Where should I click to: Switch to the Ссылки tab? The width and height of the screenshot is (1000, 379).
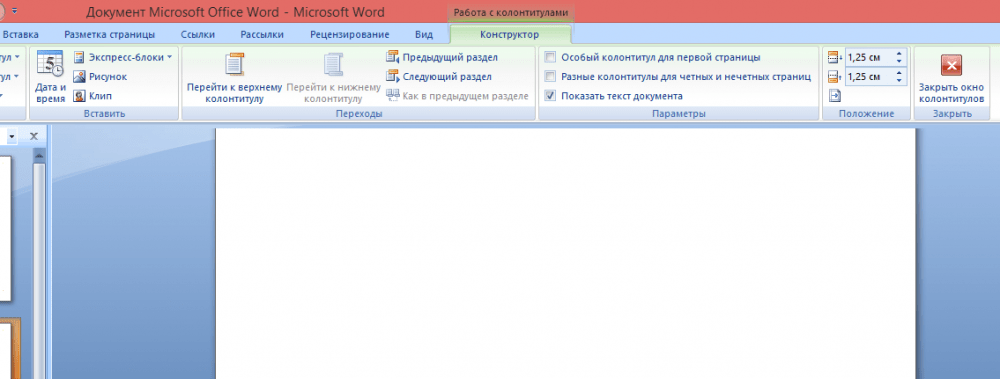[198, 34]
